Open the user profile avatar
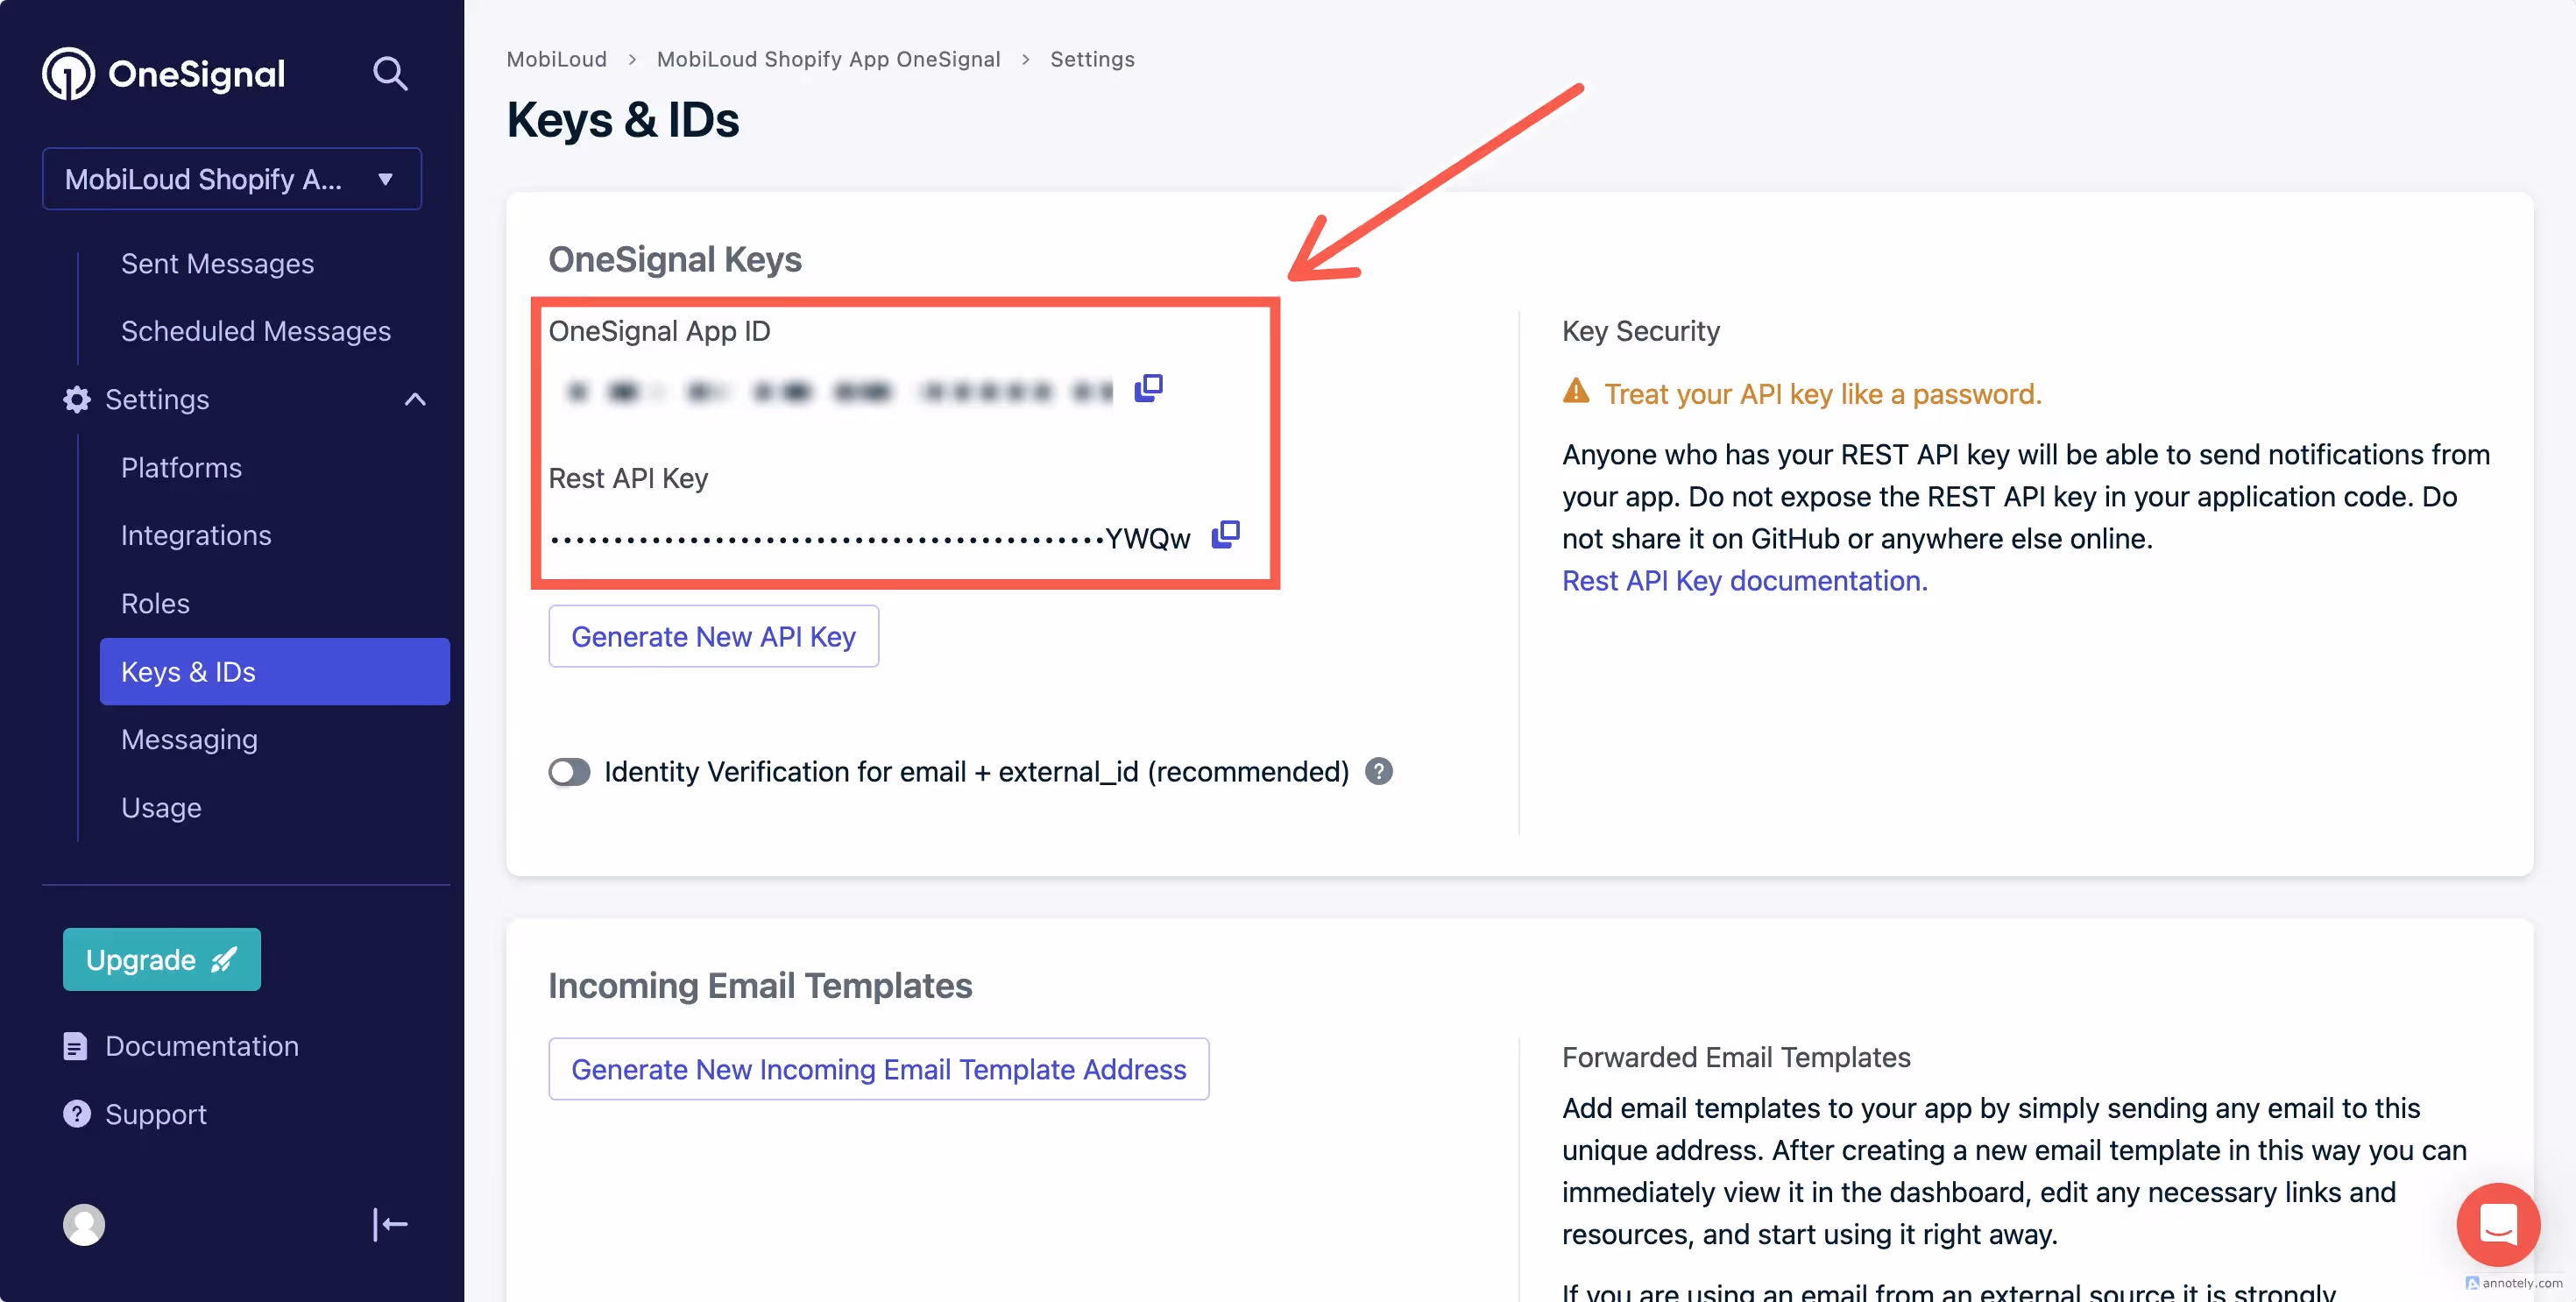This screenshot has height=1302, width=2576. pyautogui.click(x=84, y=1224)
